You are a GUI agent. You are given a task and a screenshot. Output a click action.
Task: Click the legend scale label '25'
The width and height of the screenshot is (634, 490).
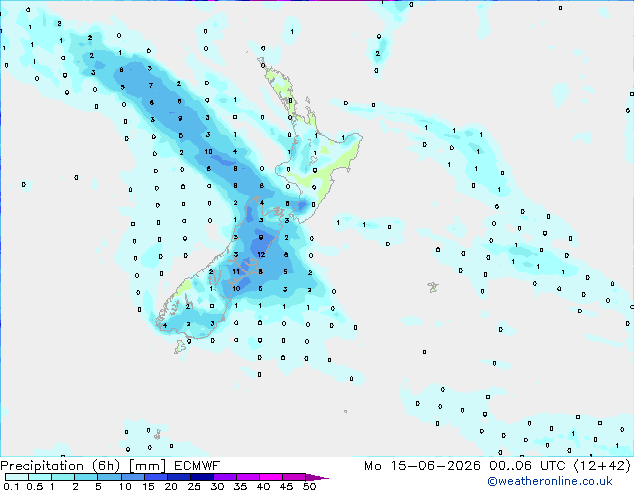[x=194, y=486]
